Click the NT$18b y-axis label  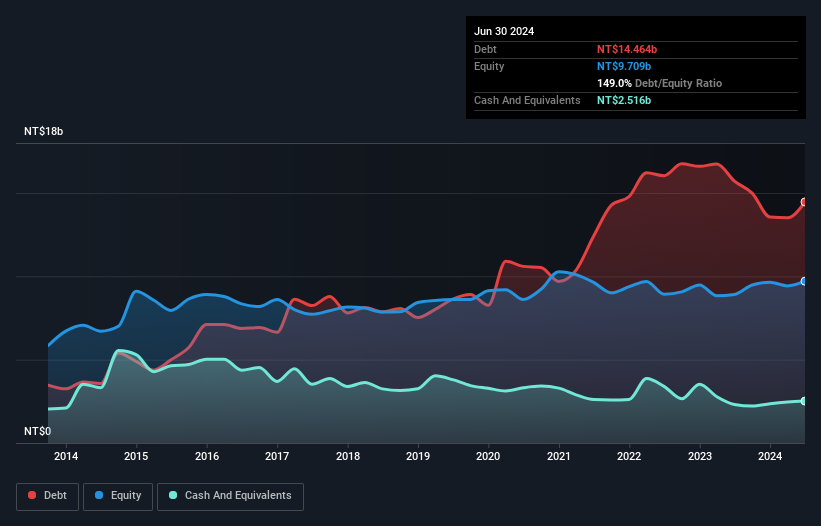click(47, 132)
